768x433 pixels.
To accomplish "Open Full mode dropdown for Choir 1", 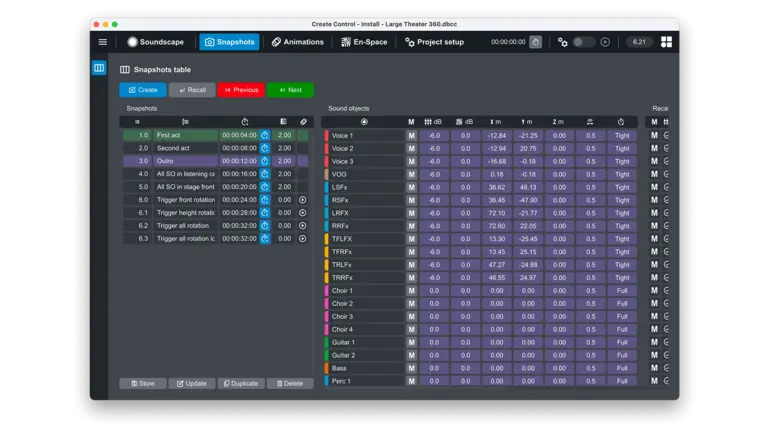I will [622, 291].
